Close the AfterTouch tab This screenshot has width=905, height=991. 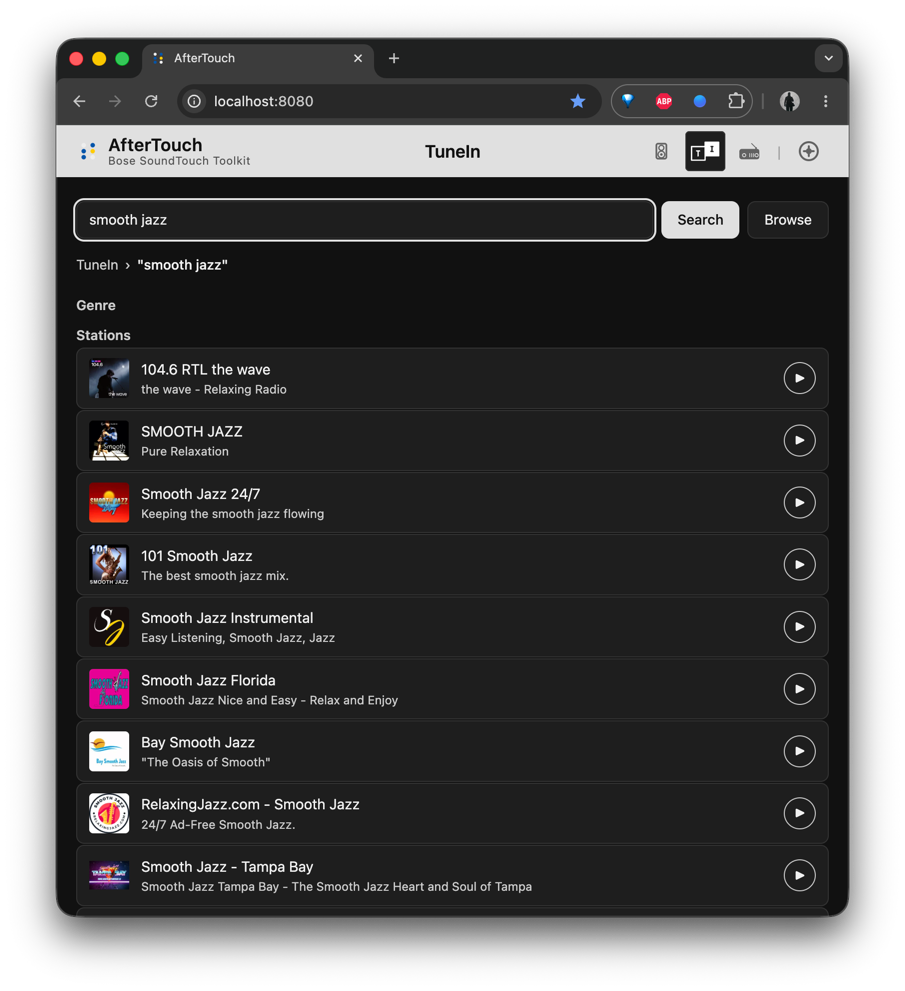(x=358, y=58)
